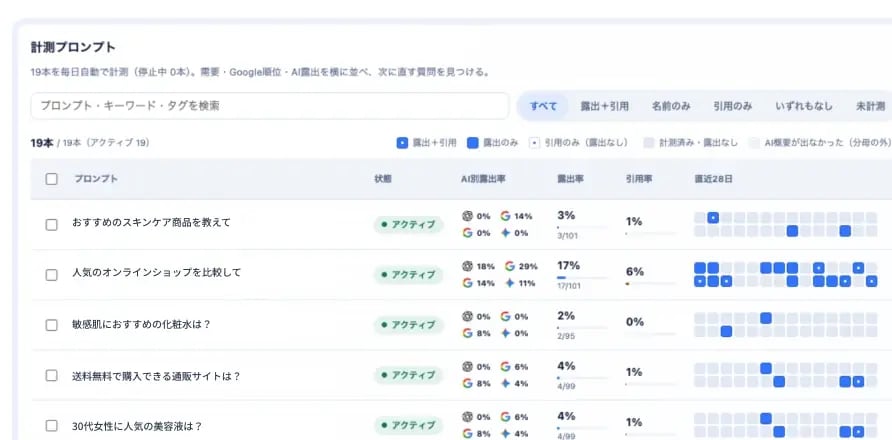Tick the 送料無料で購入できる通販サイトは？ checkbox
Image resolution: width=892 pixels, height=440 pixels.
coord(51,375)
